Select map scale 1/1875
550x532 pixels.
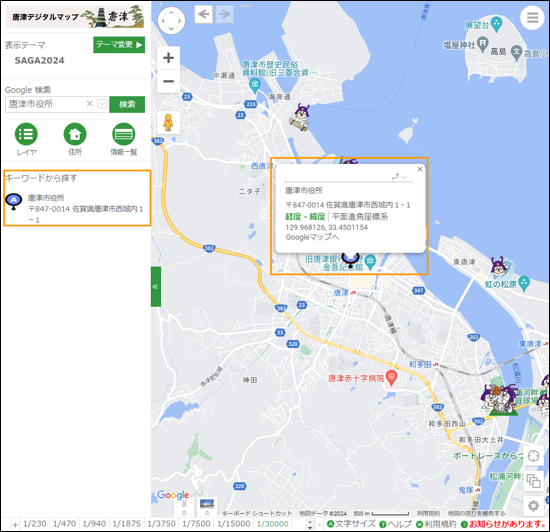click(x=126, y=524)
